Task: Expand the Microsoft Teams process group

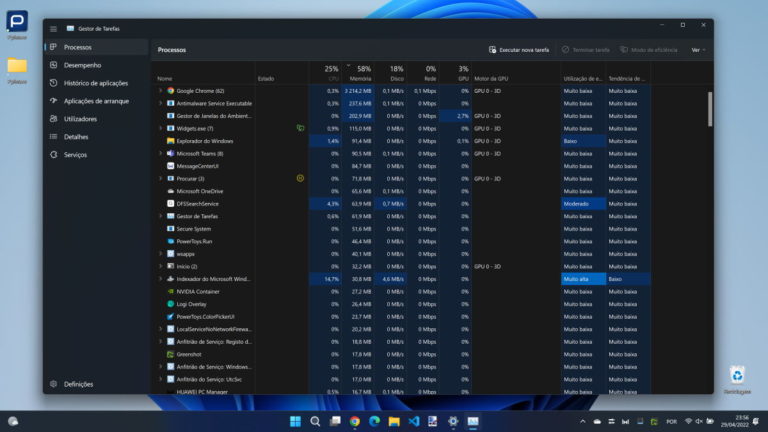Action: [x=160, y=153]
